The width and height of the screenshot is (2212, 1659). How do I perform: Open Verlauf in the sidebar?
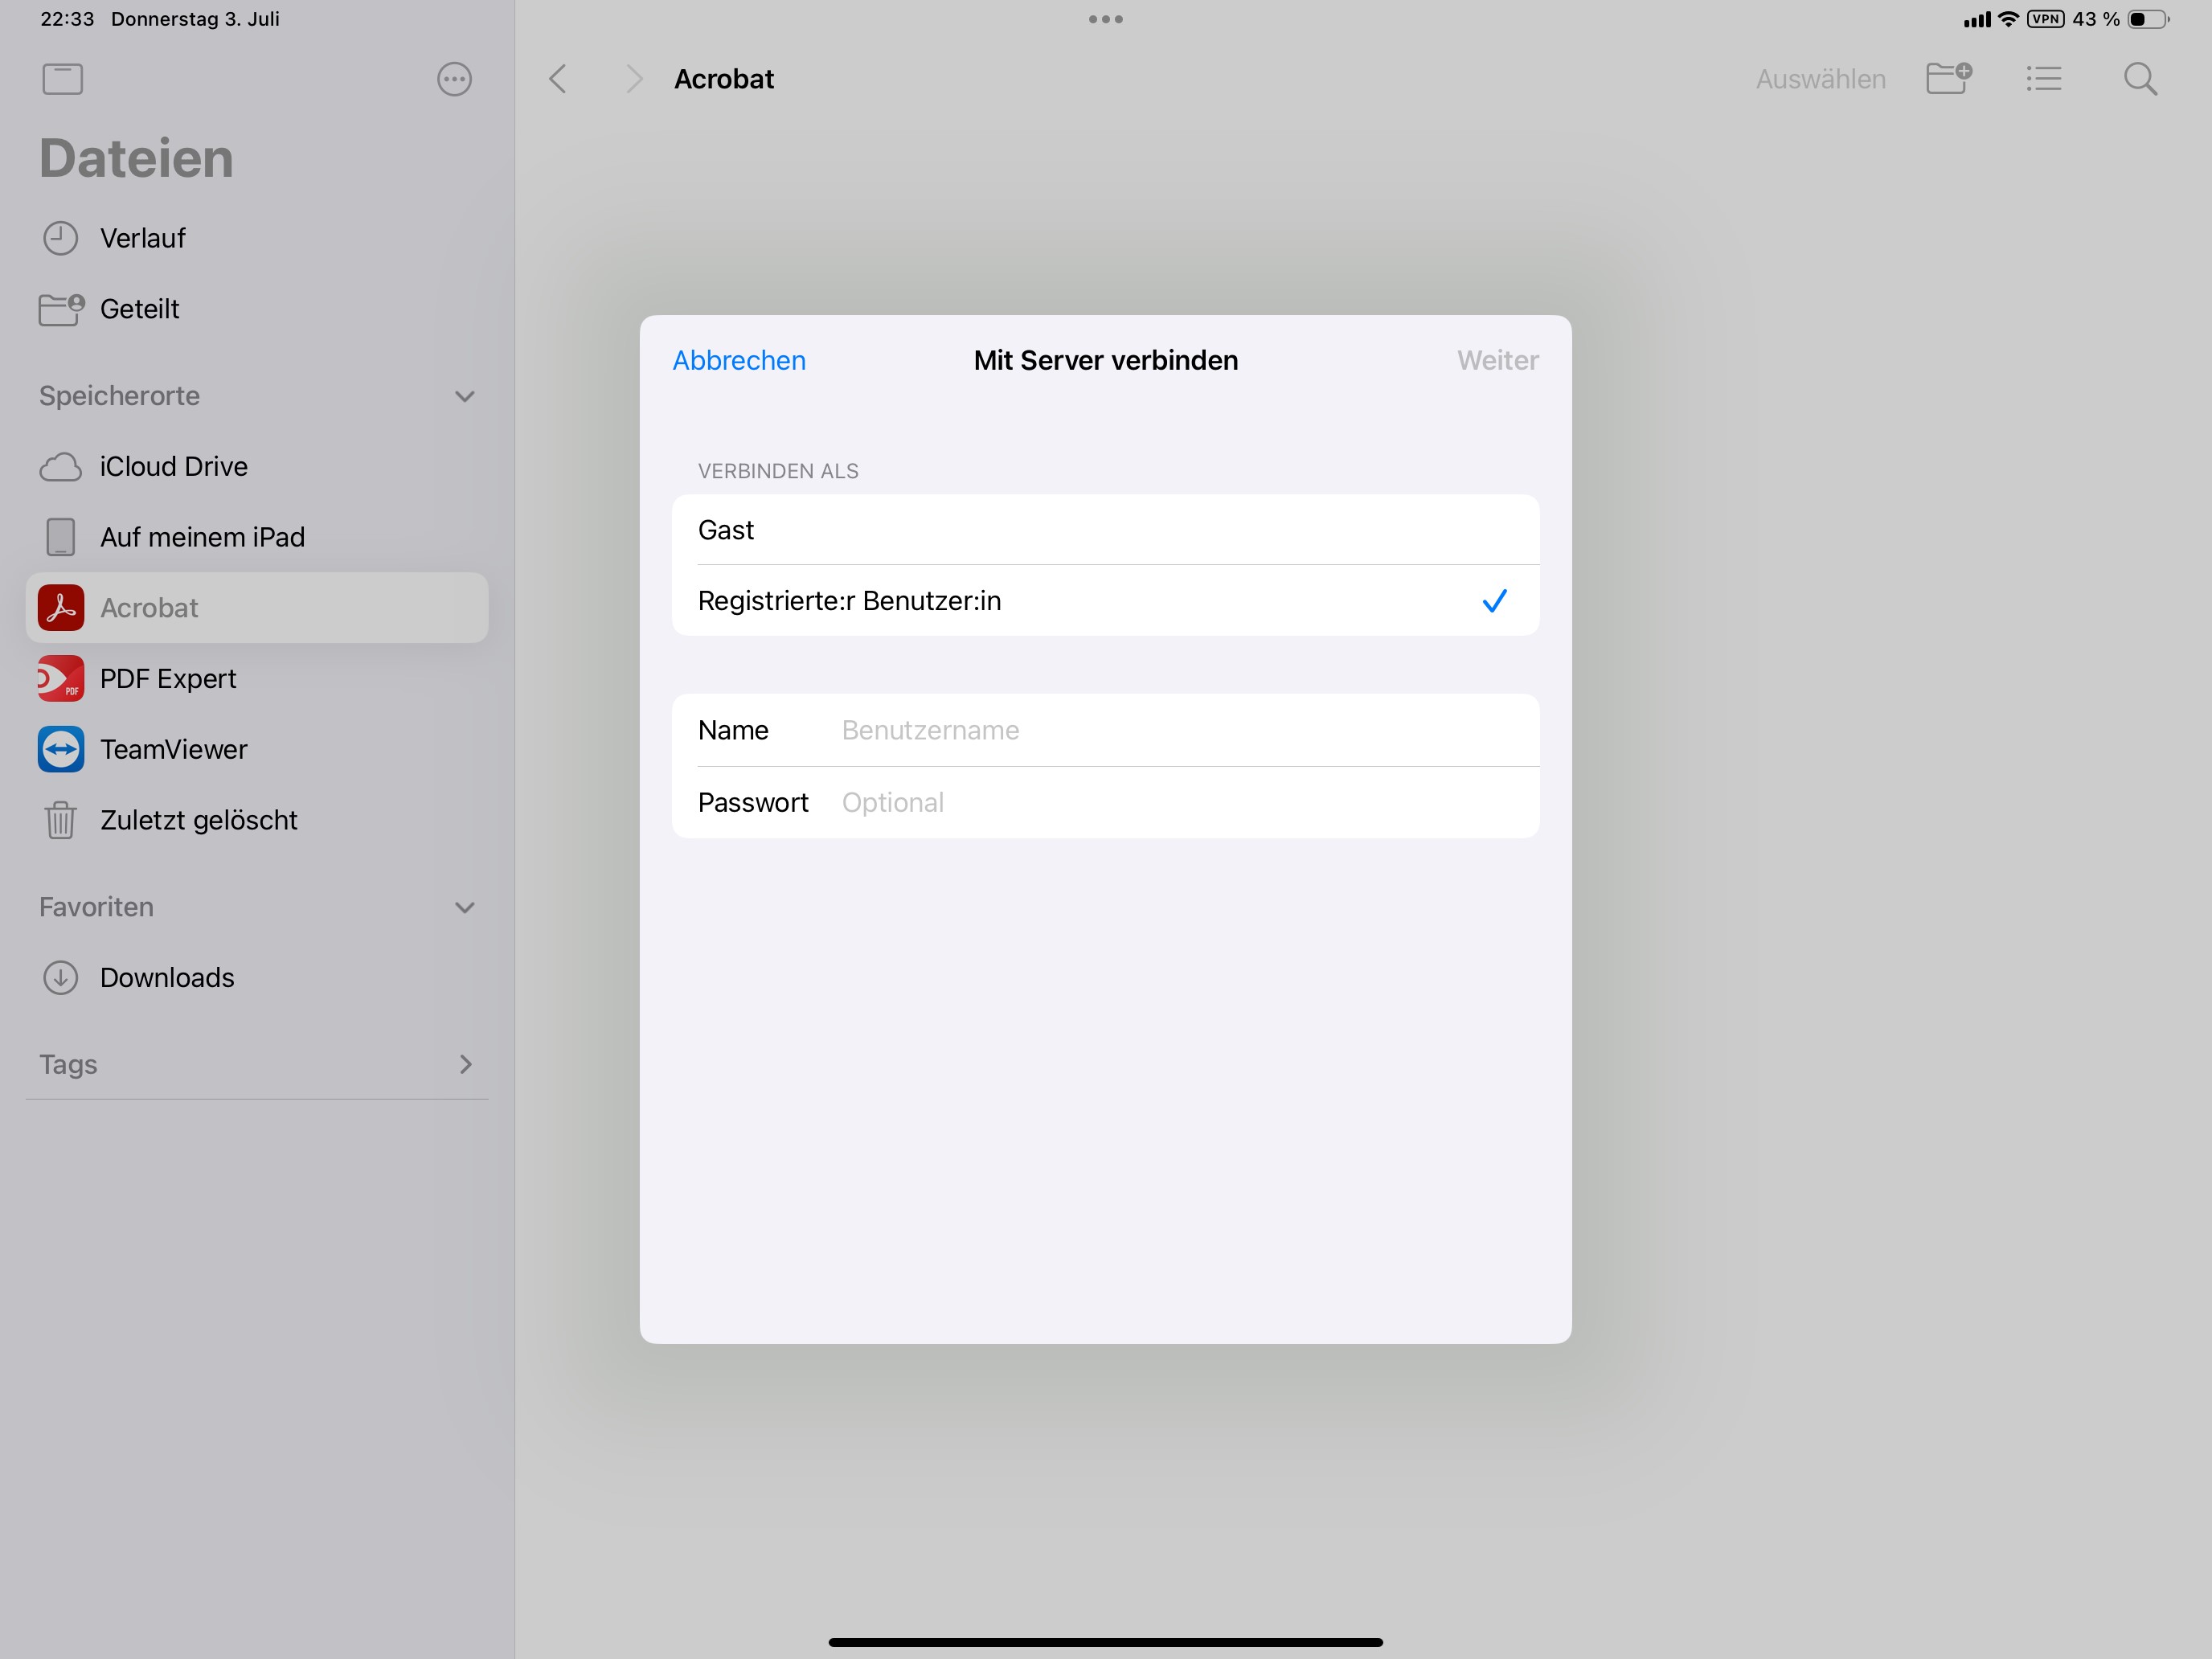(x=142, y=239)
